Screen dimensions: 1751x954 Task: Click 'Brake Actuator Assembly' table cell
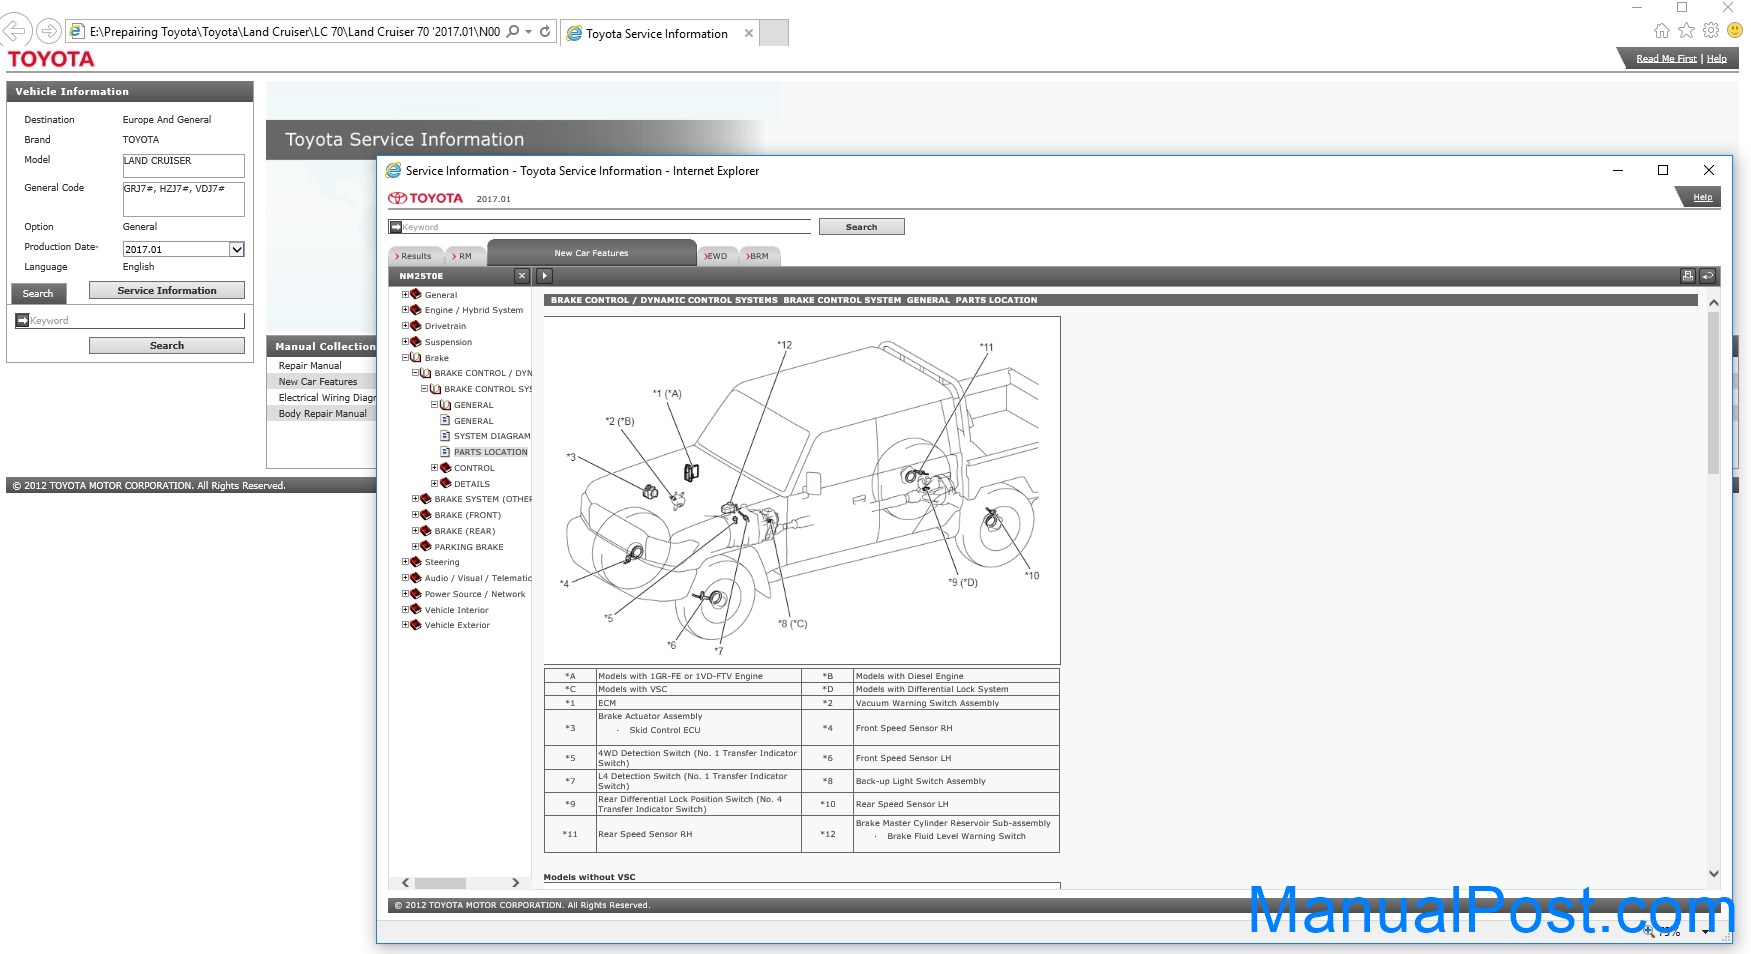click(x=698, y=727)
